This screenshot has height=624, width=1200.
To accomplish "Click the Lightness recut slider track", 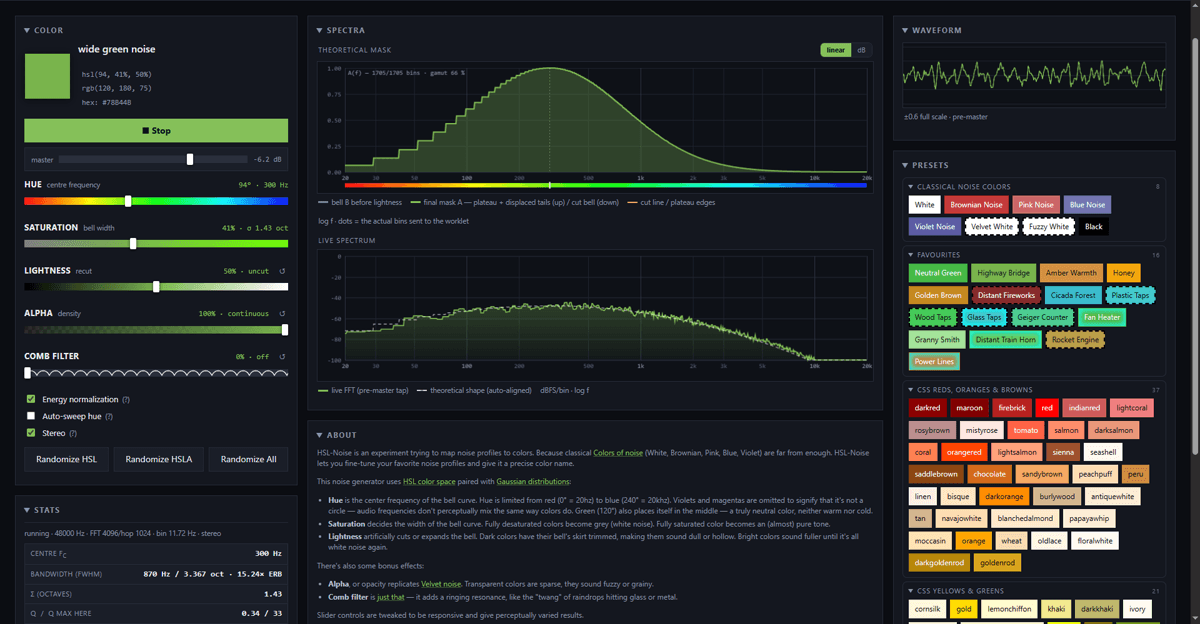I will coord(156,286).
